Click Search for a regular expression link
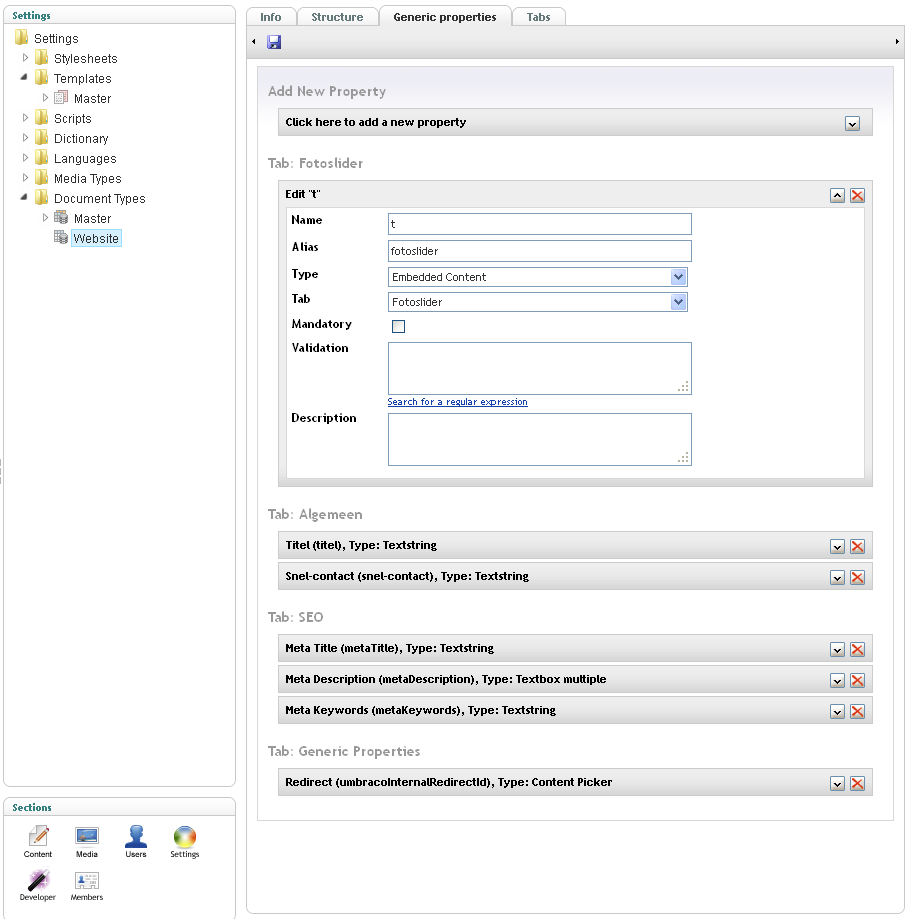The width and height of the screenshot is (912, 919). click(x=457, y=402)
